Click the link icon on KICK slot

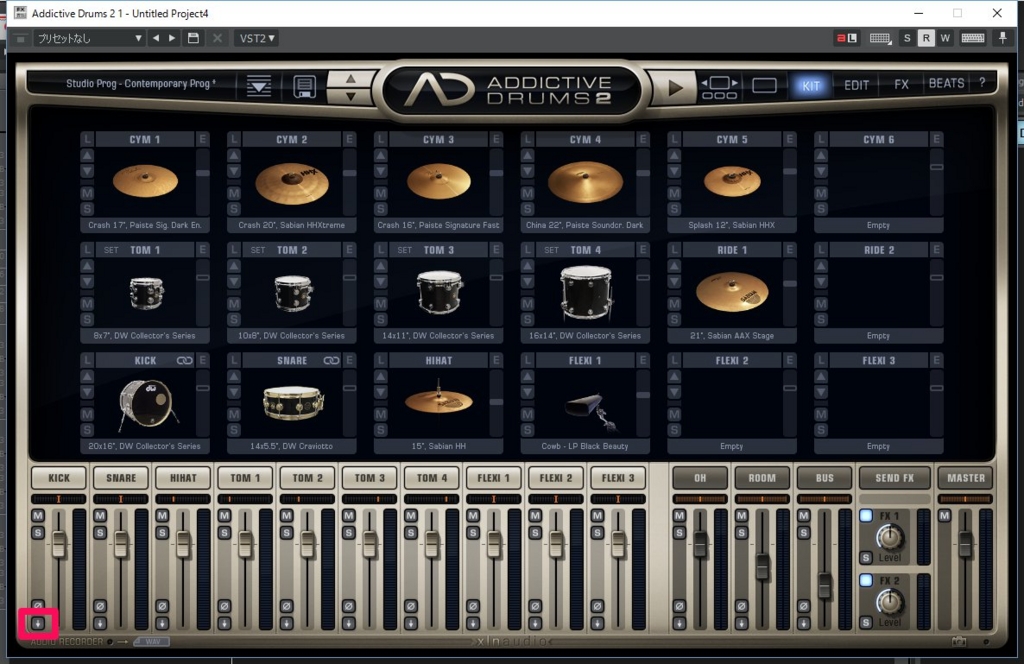(185, 360)
